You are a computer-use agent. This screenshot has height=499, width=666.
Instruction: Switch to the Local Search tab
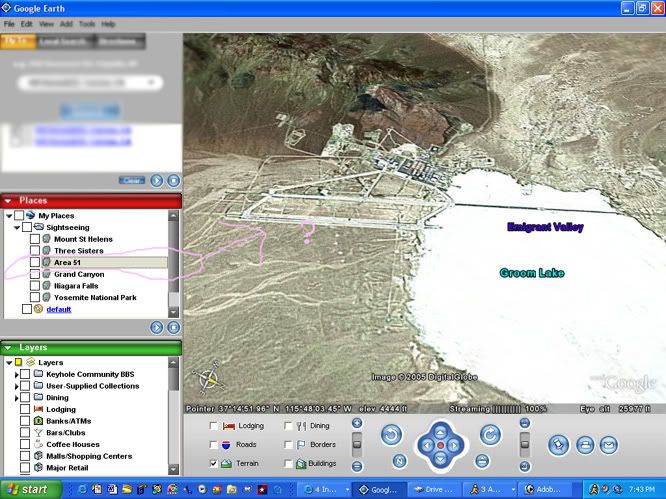pyautogui.click(x=63, y=42)
